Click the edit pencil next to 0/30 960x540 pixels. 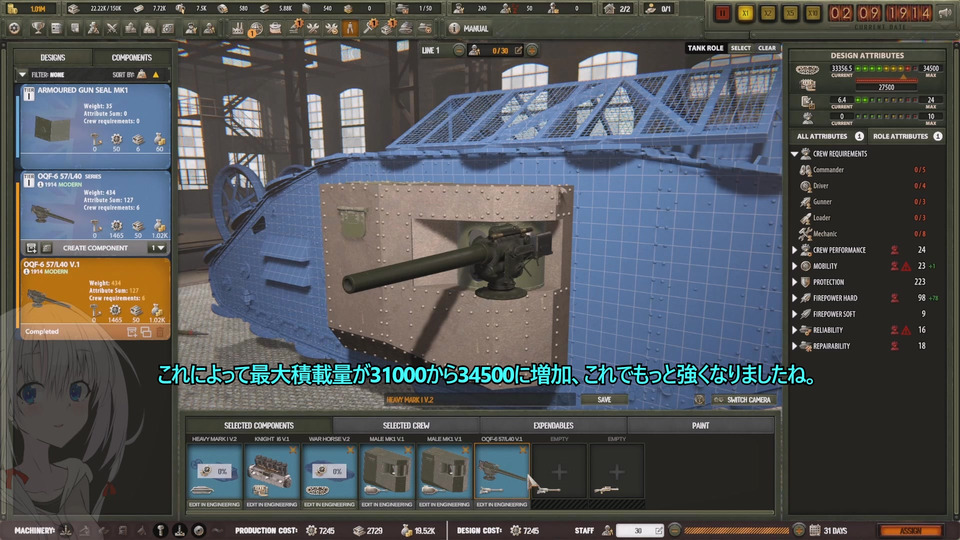[x=519, y=50]
